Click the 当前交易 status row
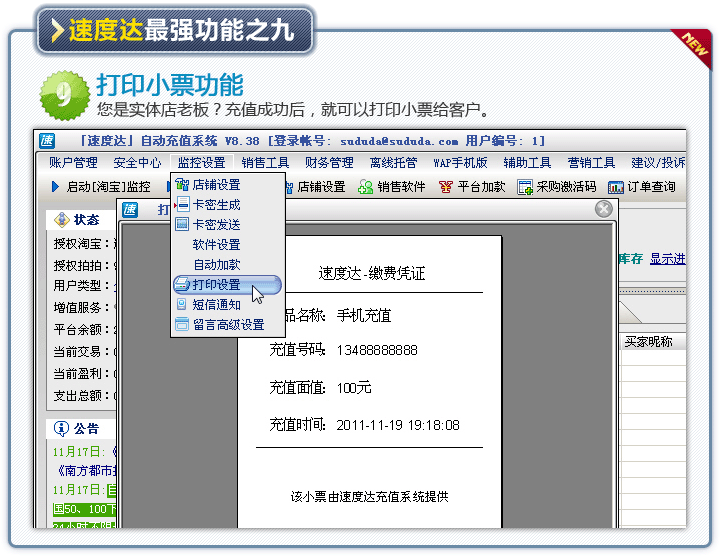 click(x=84, y=351)
